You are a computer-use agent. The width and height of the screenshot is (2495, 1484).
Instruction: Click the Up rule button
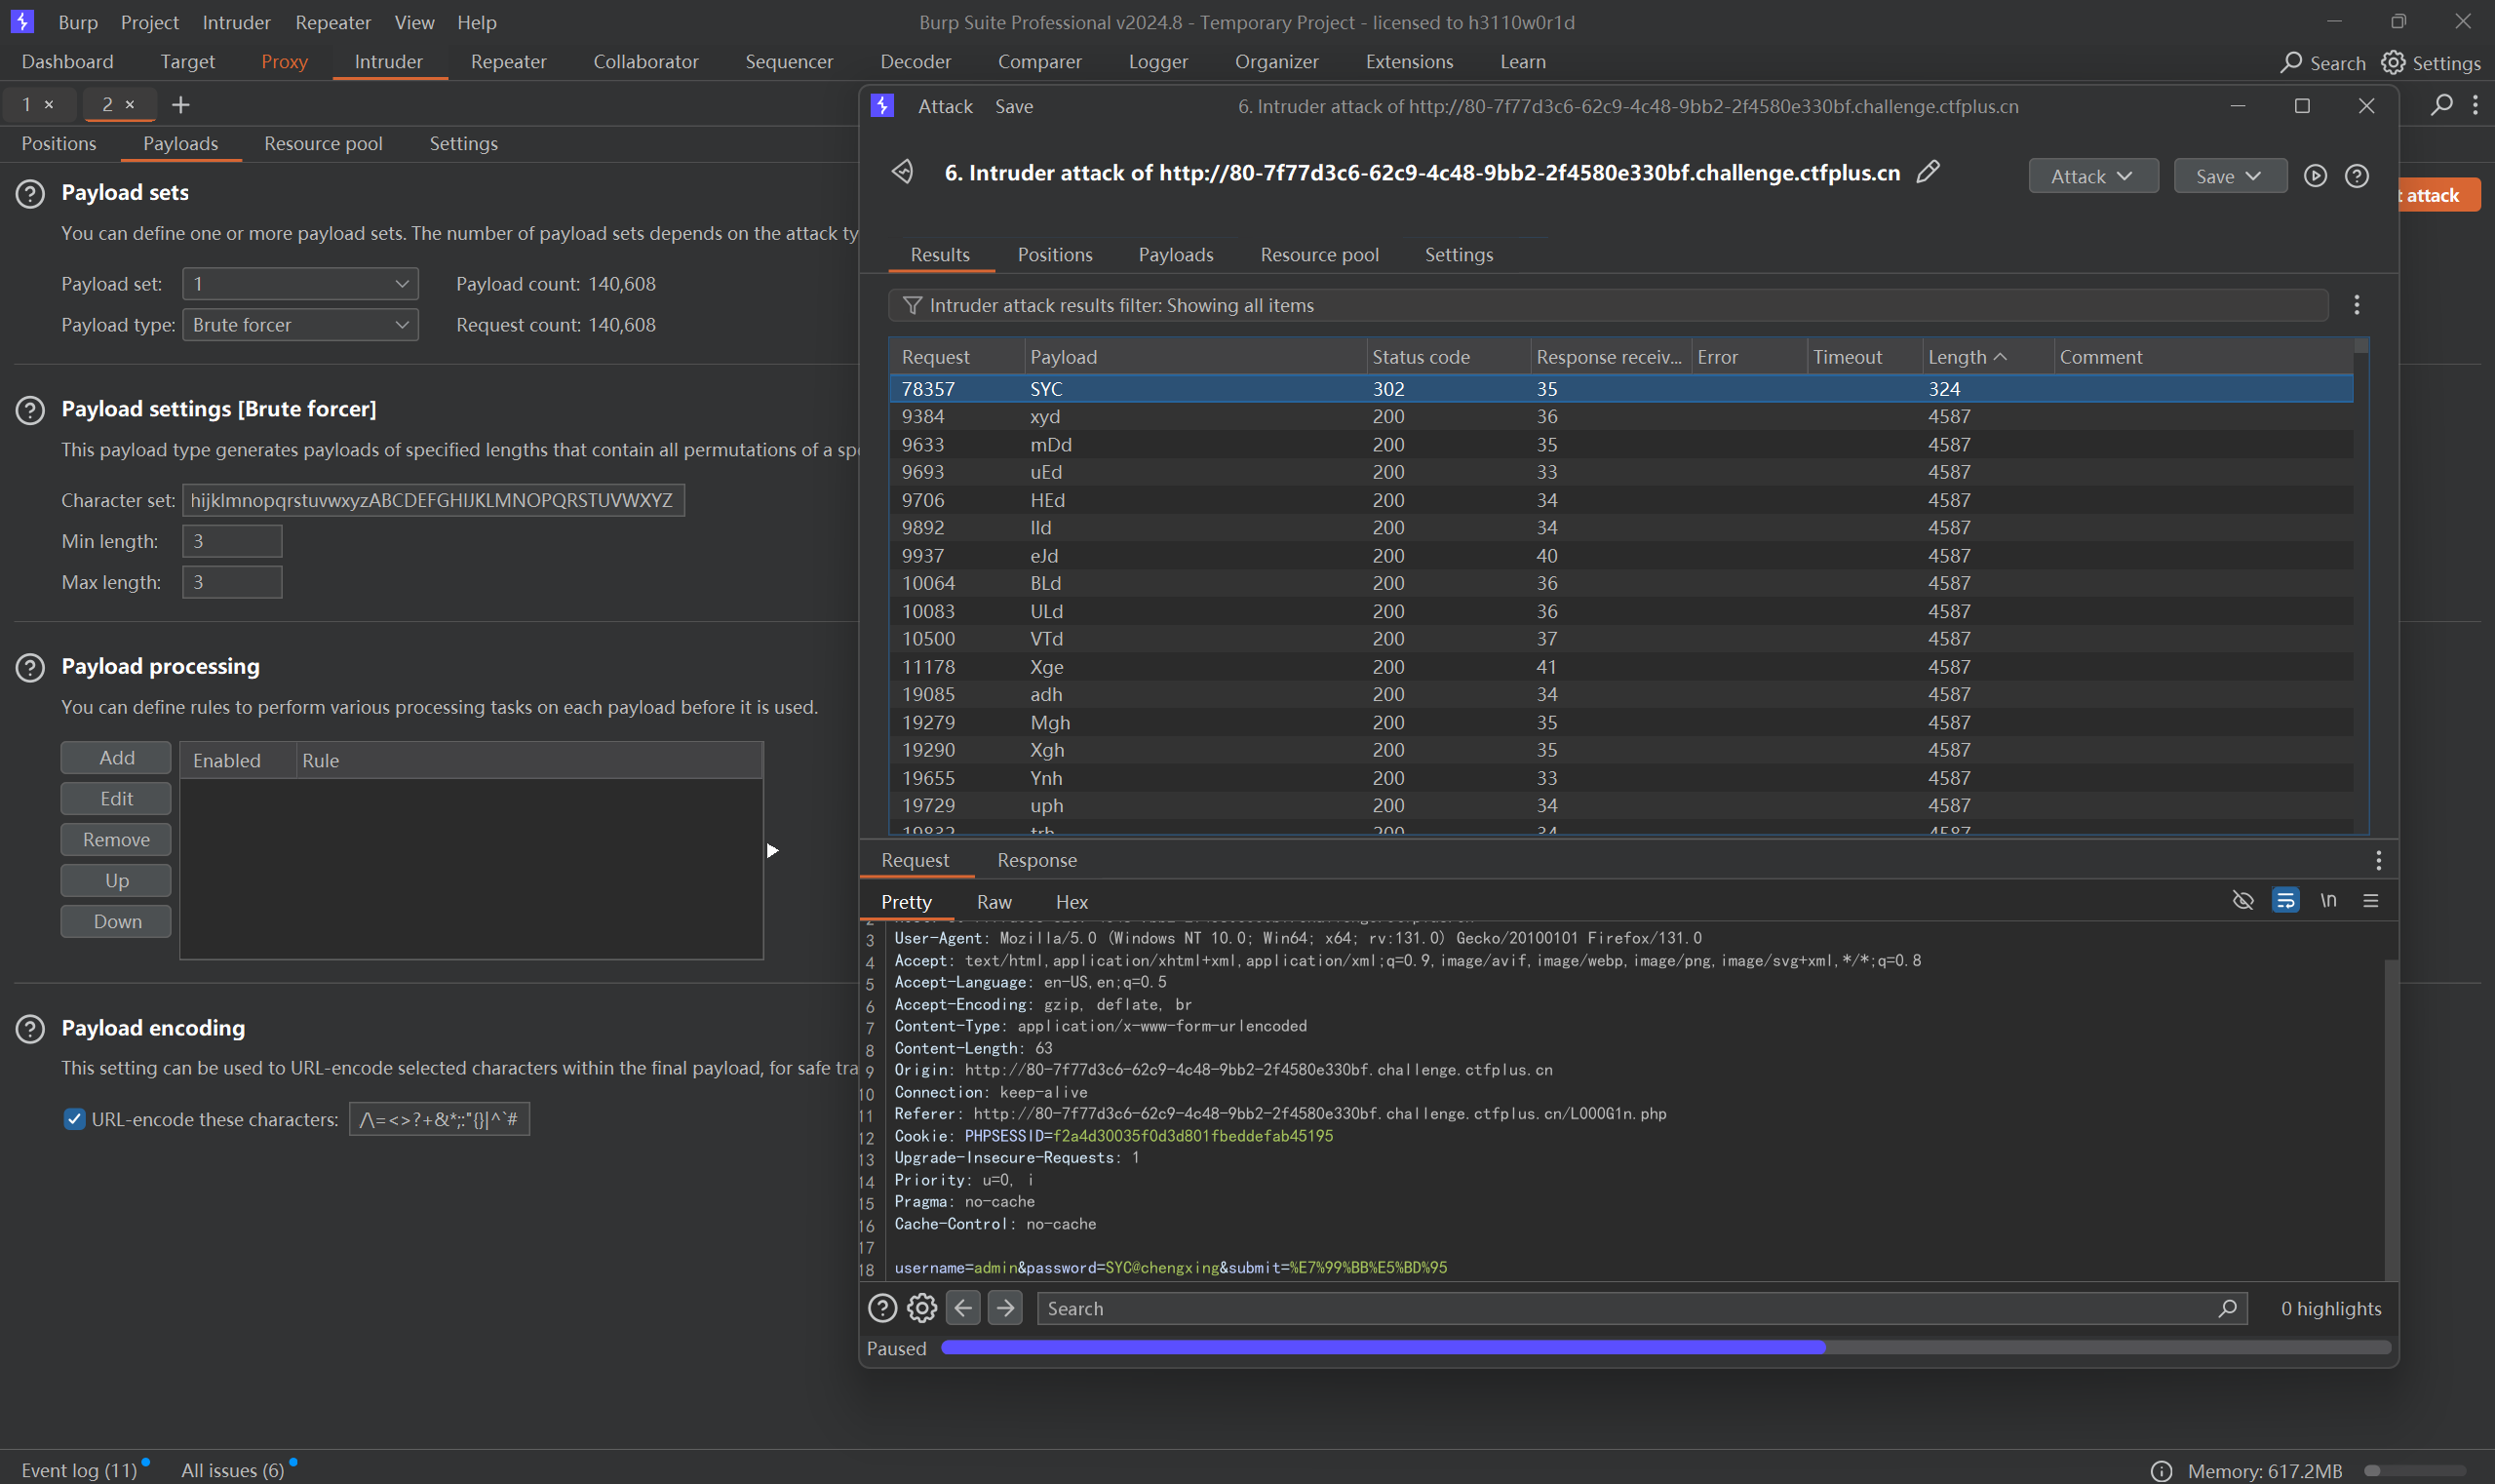tap(116, 881)
